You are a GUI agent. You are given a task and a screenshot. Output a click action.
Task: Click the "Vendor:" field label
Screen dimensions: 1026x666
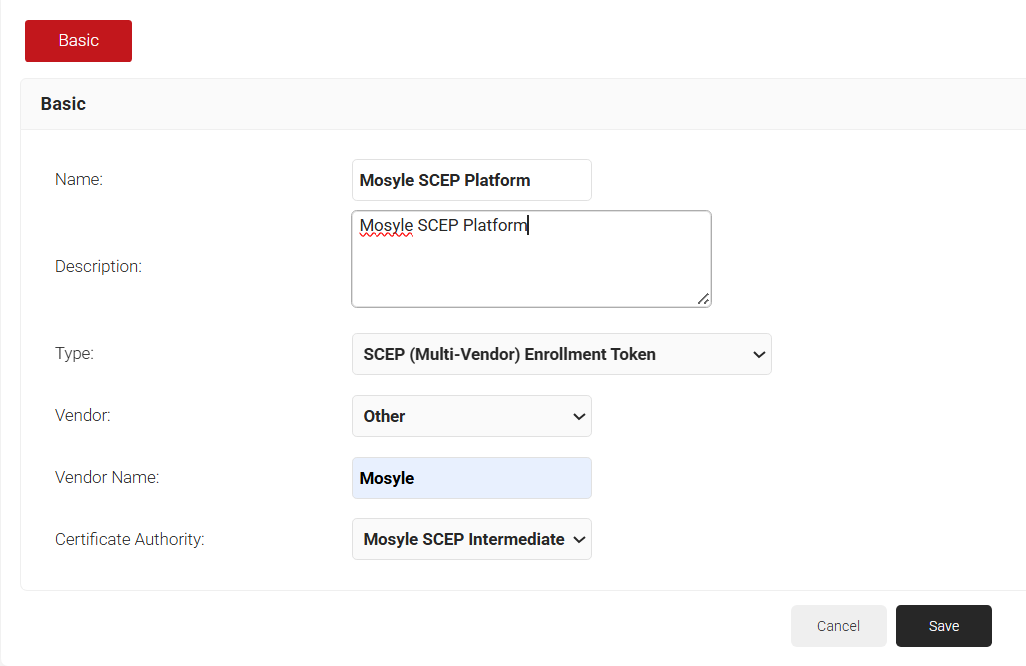click(x=82, y=416)
